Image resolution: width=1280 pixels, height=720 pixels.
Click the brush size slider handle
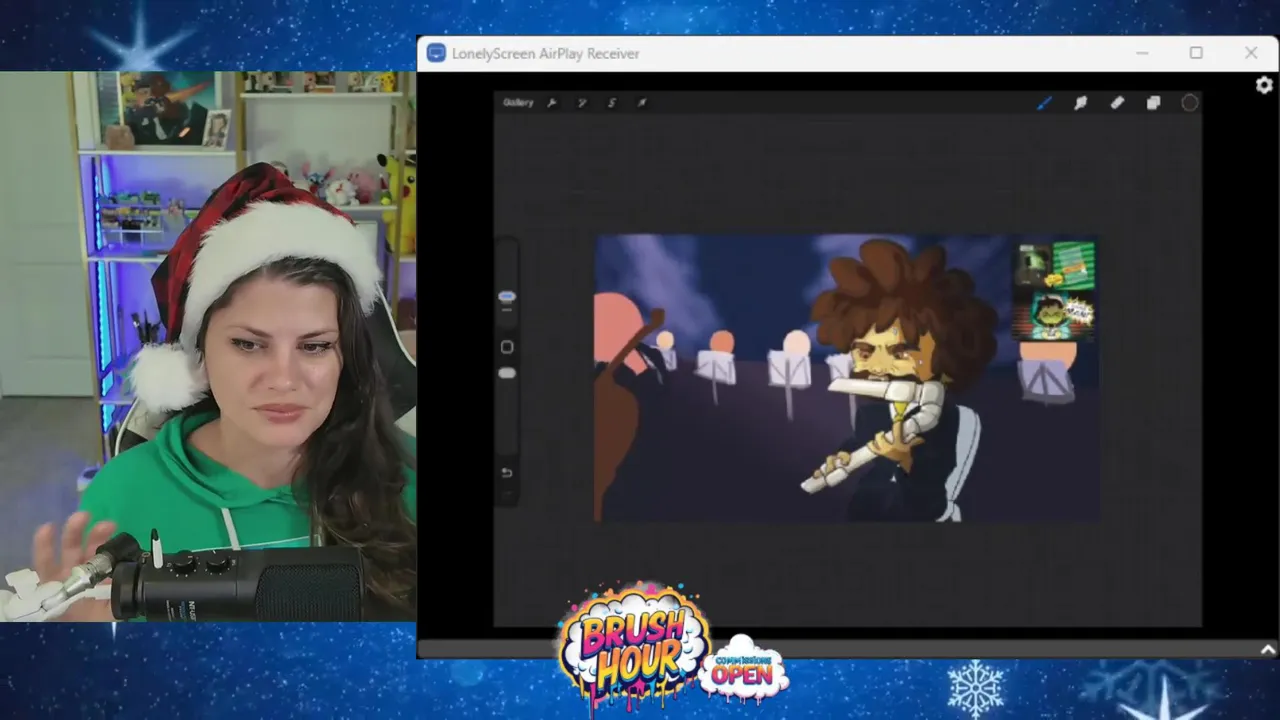point(507,297)
